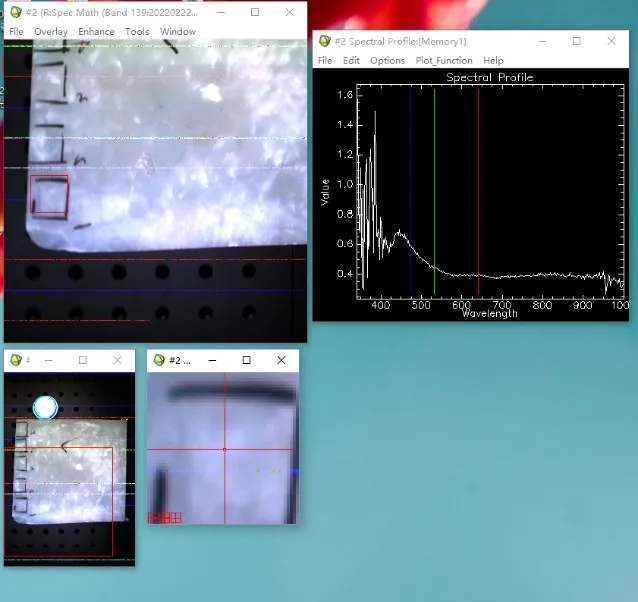Open the Tools menu in image window
The height and width of the screenshot is (602, 638).
137,32
